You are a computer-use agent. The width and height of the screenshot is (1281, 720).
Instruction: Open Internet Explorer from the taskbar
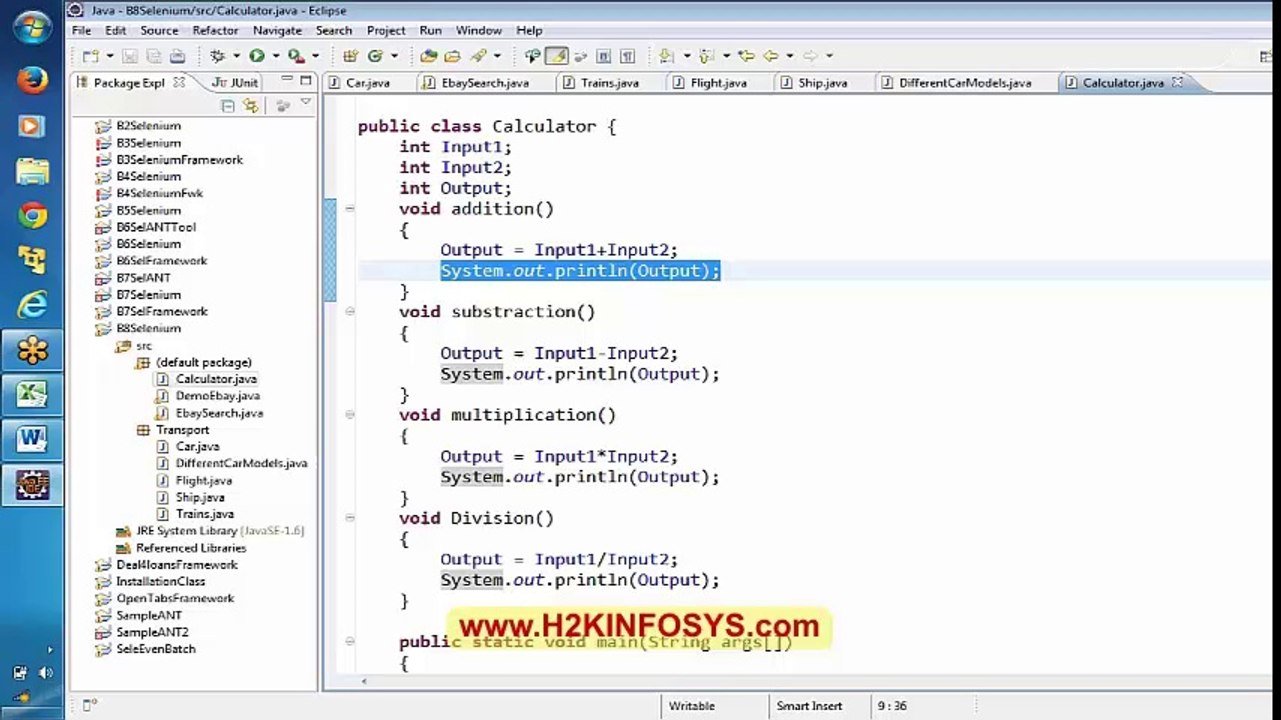tap(32, 304)
